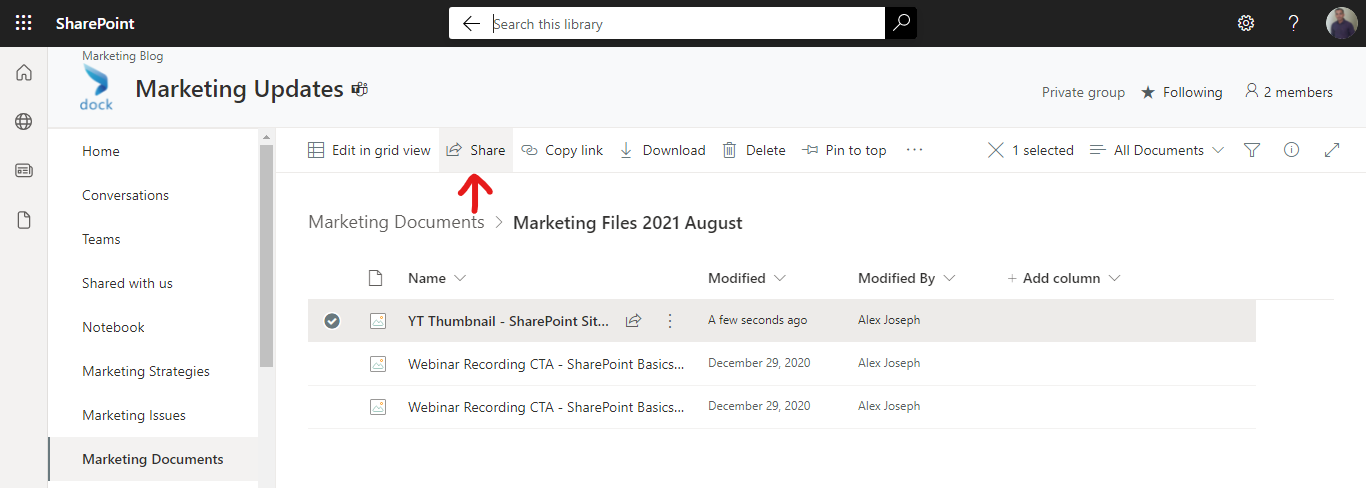Click the search magnifier button
Image resolution: width=1366 pixels, height=488 pixels.
(901, 23)
